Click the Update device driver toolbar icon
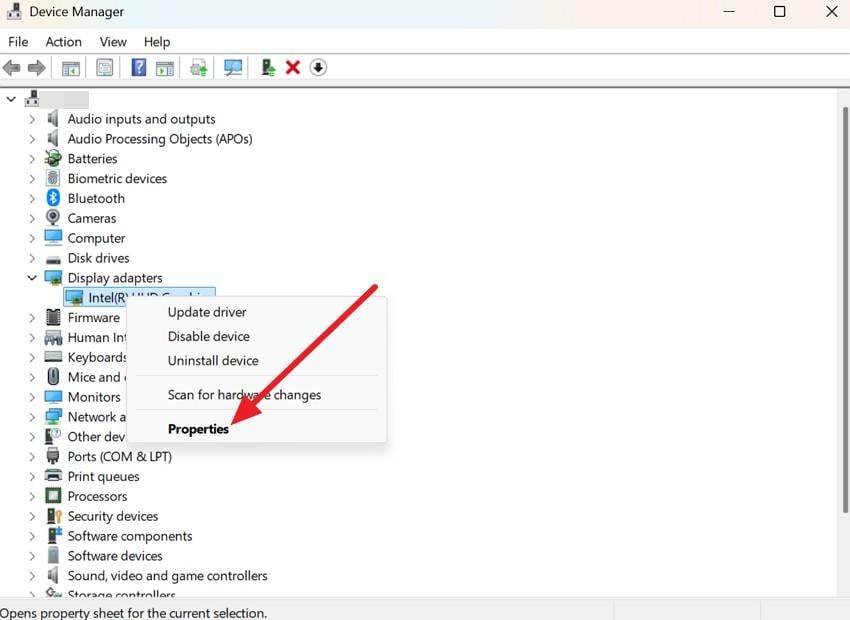The width and height of the screenshot is (850, 620). [x=198, y=68]
